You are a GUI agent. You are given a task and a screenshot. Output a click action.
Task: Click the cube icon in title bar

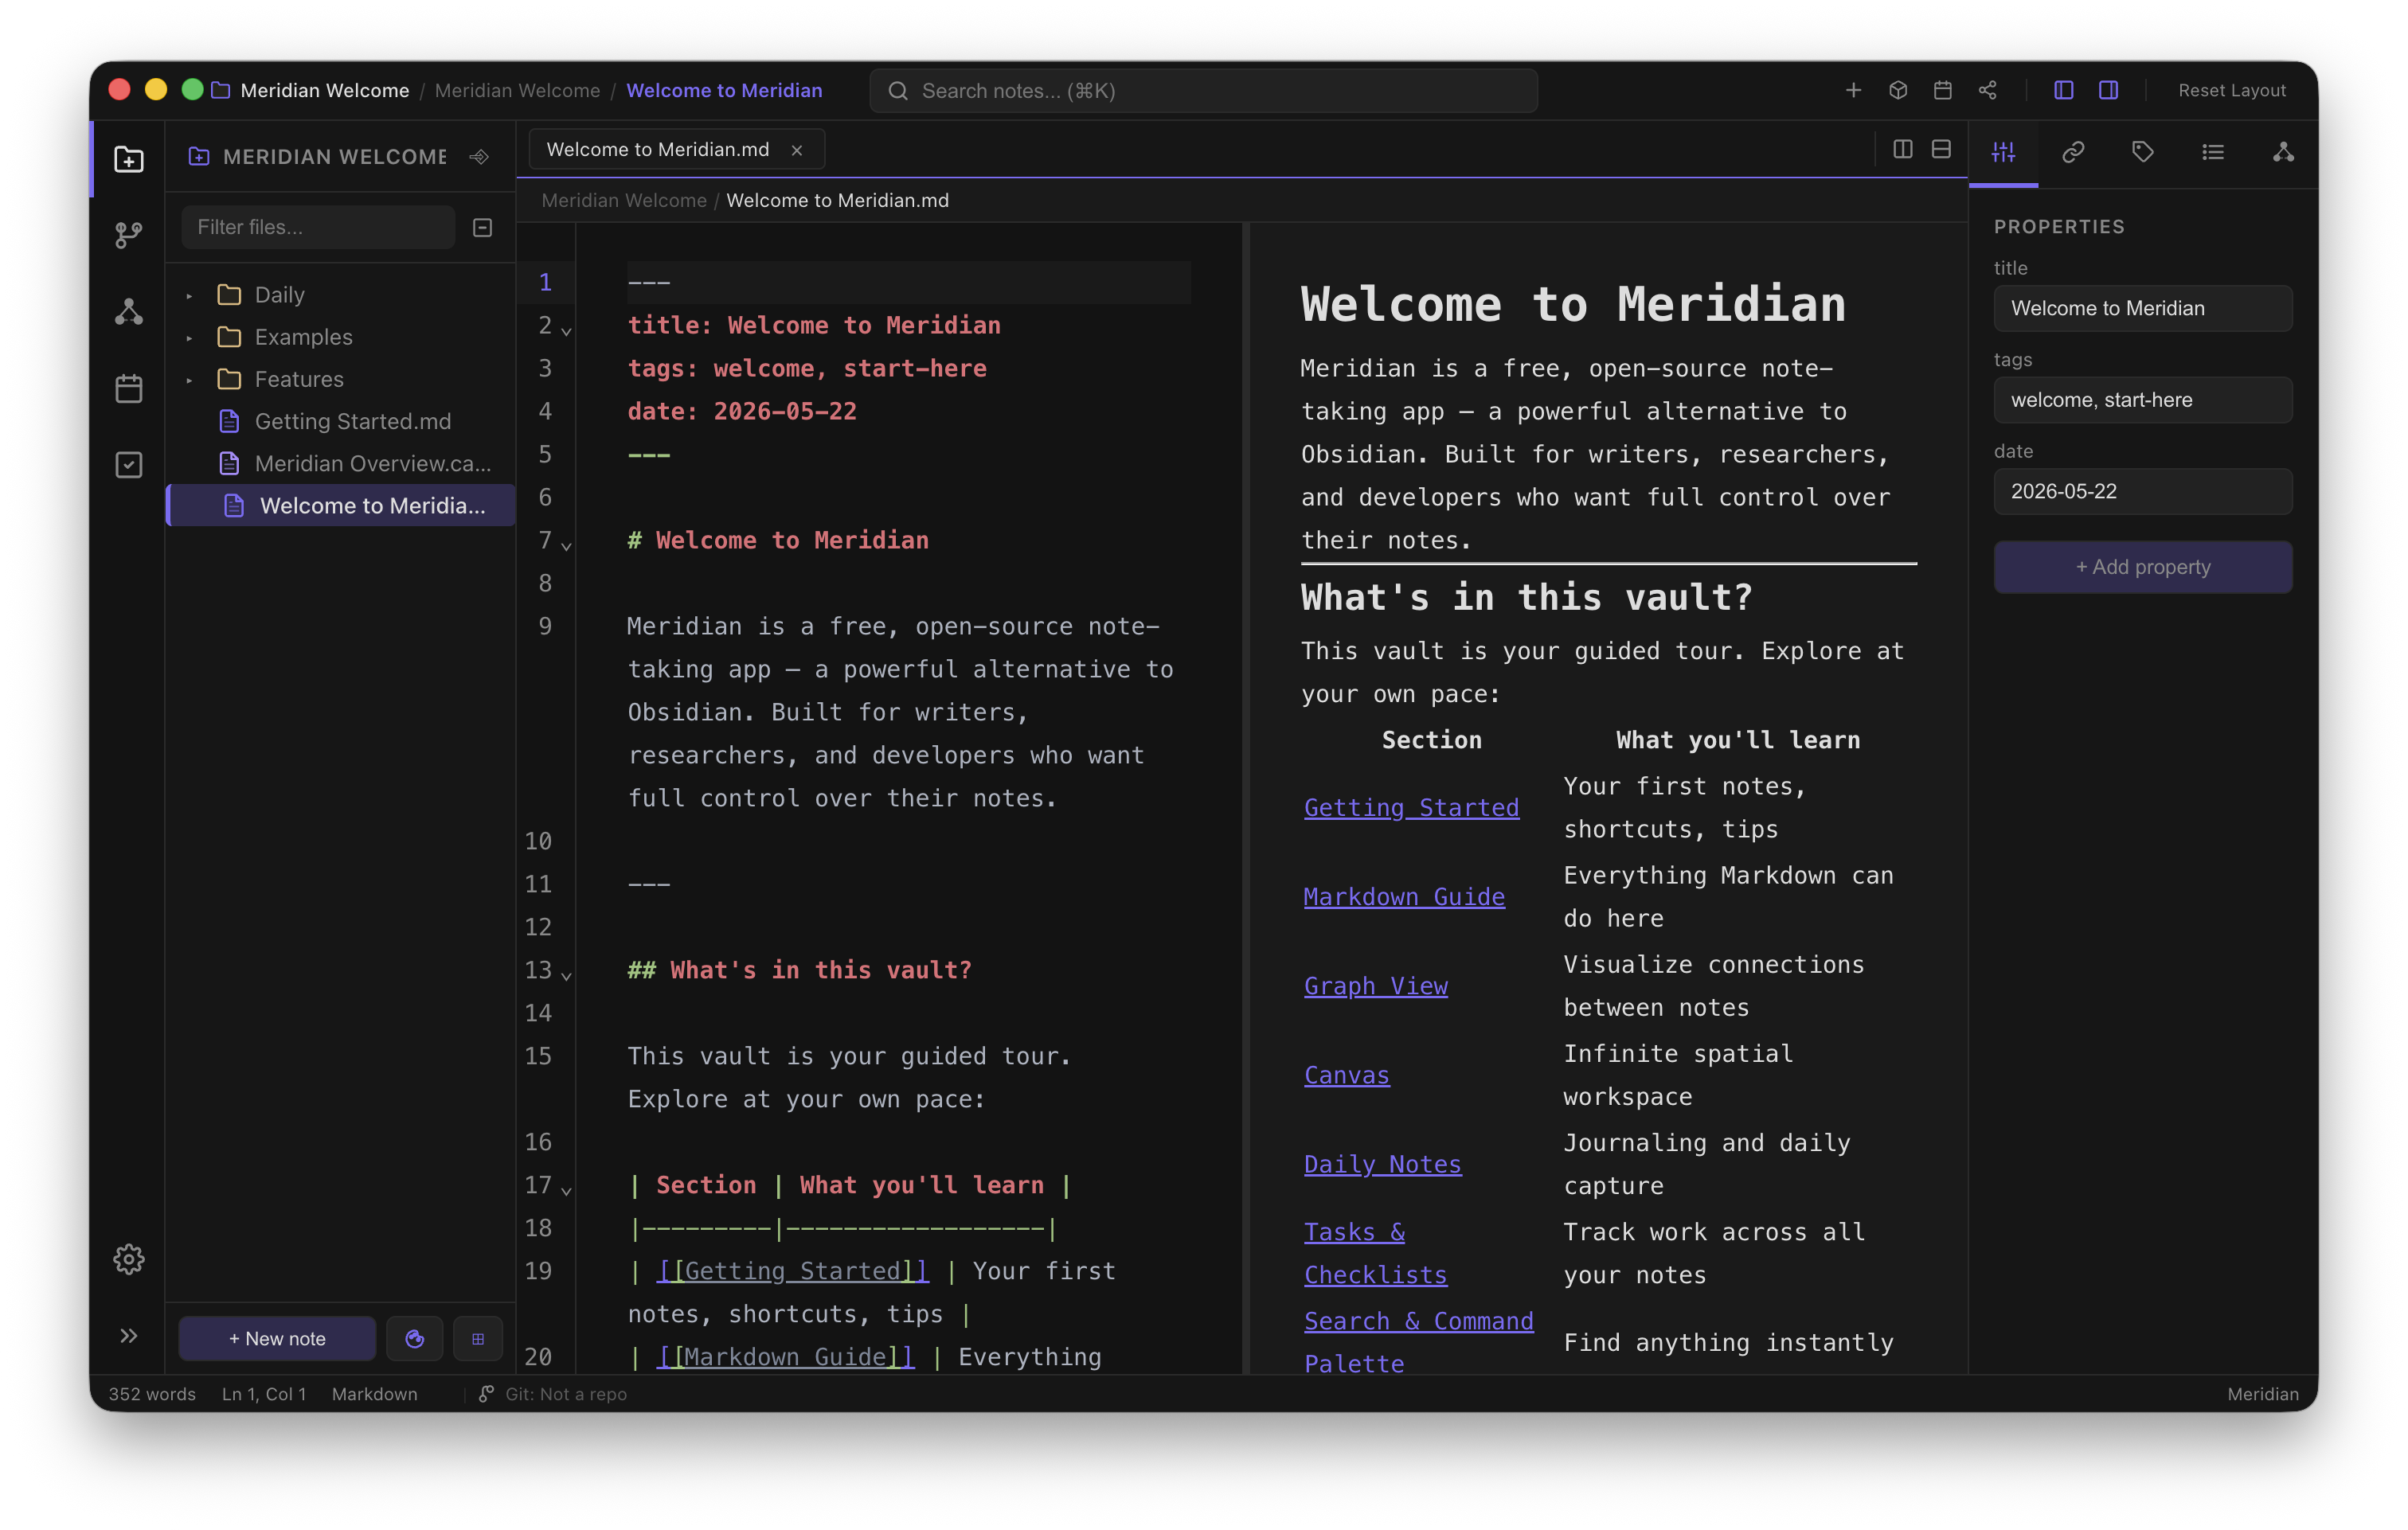tap(1898, 91)
